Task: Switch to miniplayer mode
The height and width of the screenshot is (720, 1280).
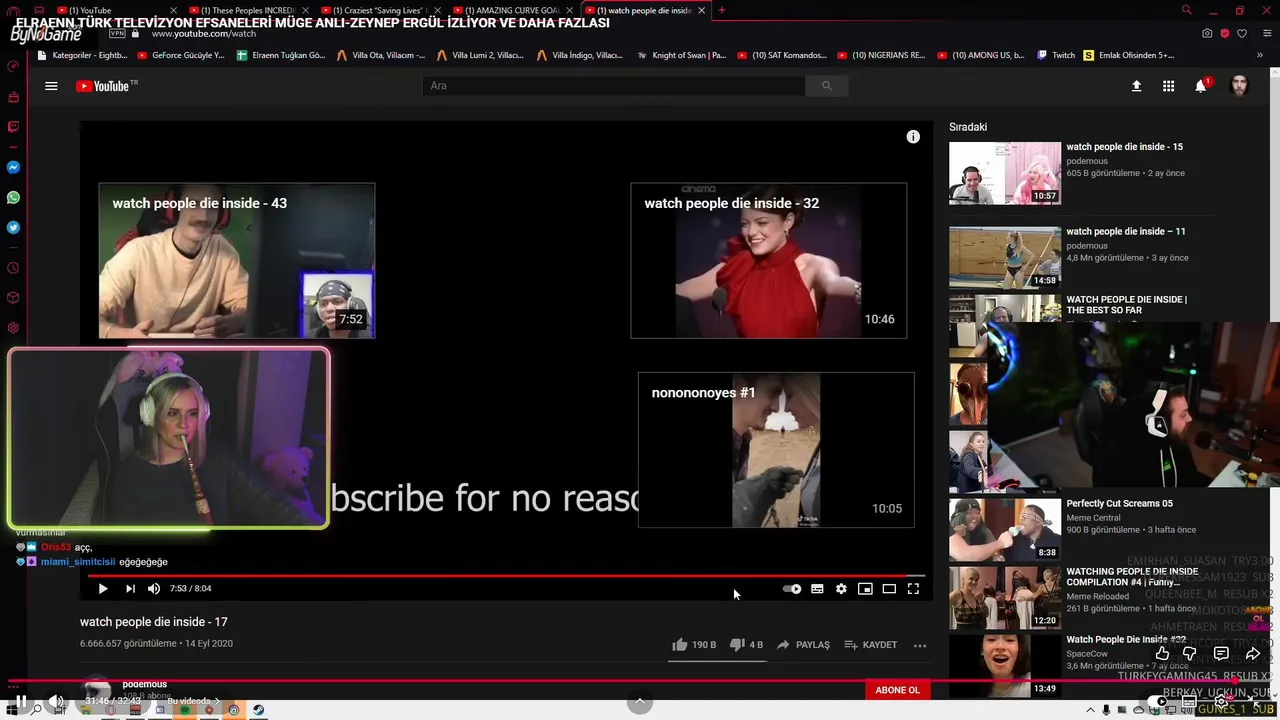Action: pyautogui.click(x=865, y=589)
